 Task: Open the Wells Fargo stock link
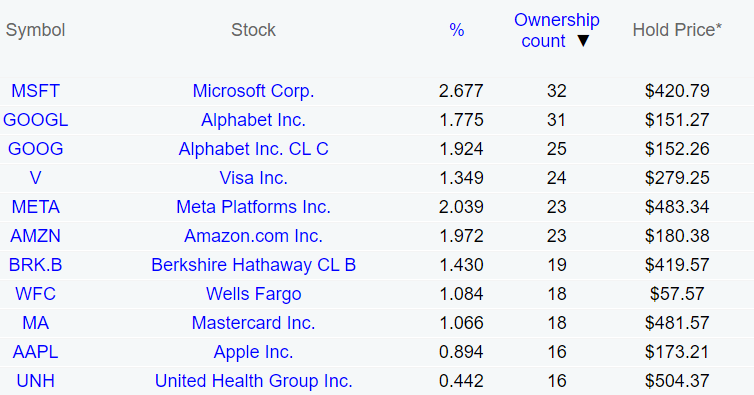click(x=253, y=294)
